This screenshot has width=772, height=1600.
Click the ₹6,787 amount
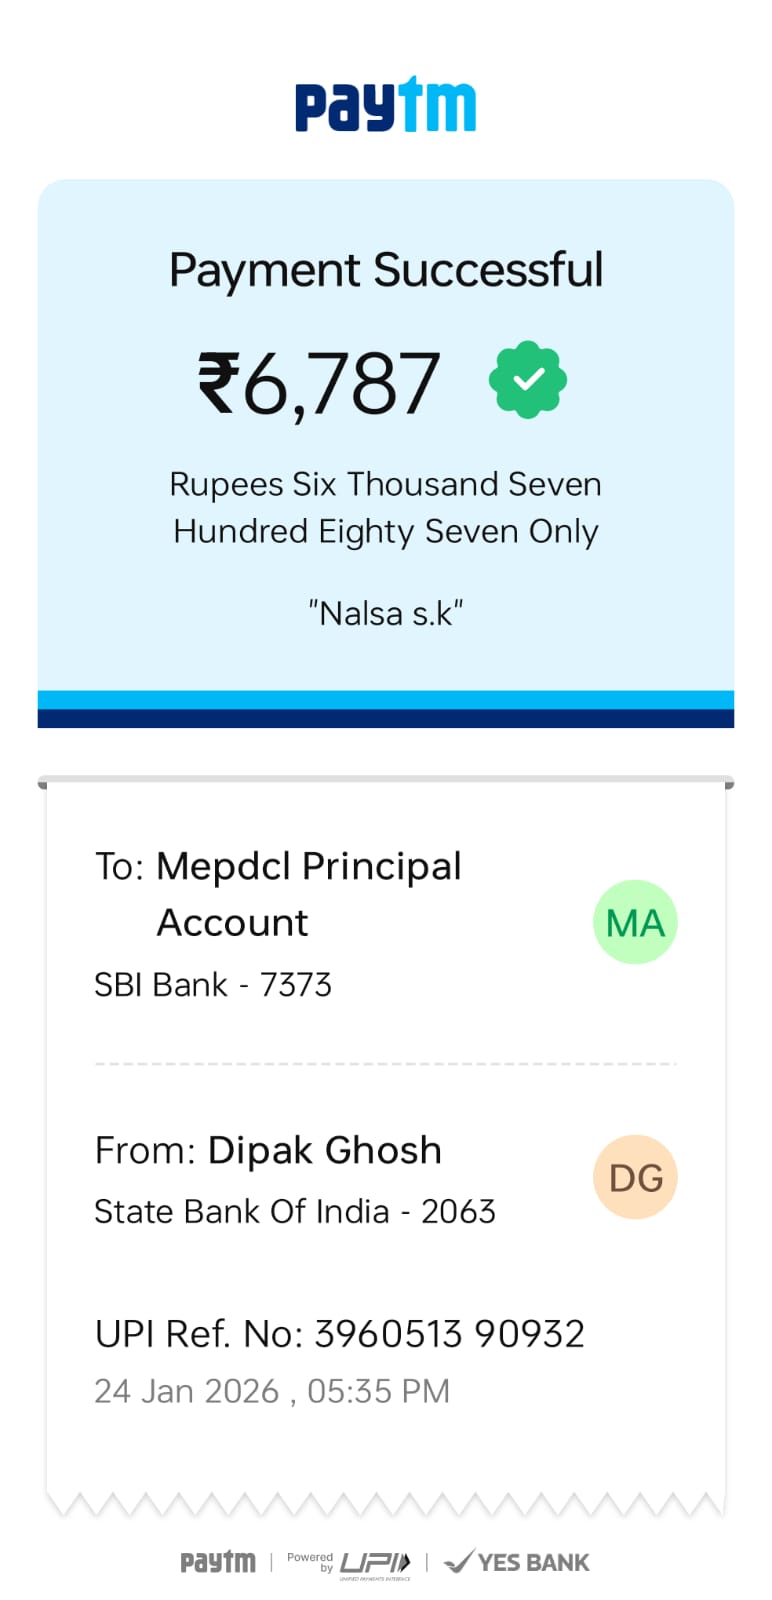[318, 383]
